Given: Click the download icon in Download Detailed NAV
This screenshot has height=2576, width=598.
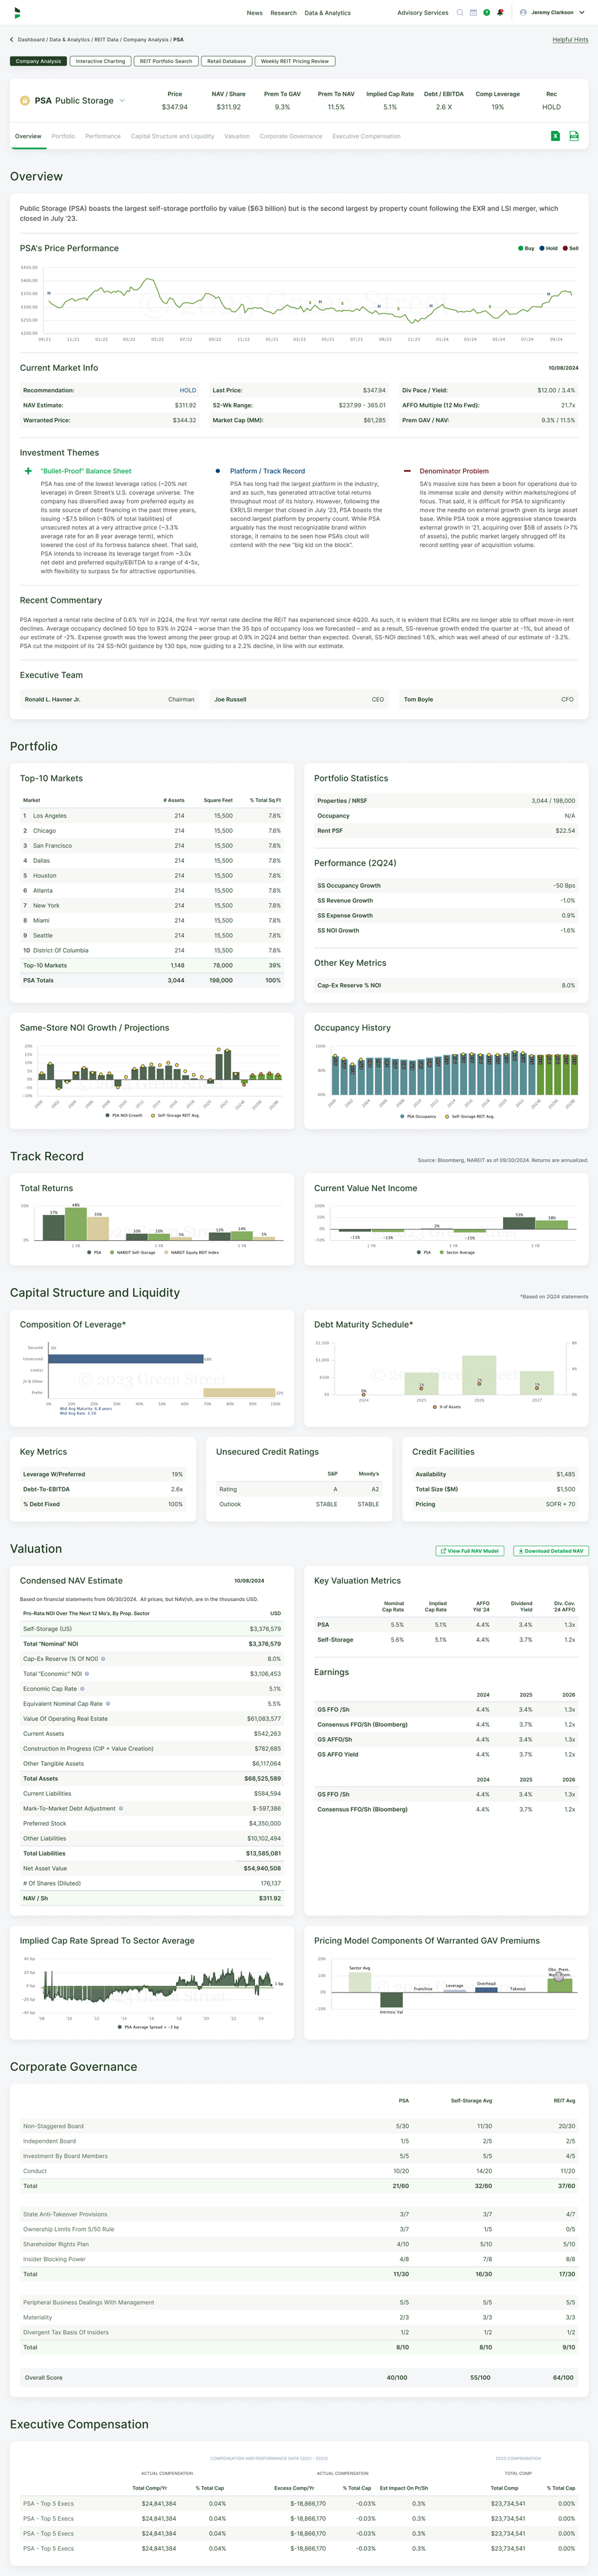Looking at the screenshot, I should point(520,1551).
